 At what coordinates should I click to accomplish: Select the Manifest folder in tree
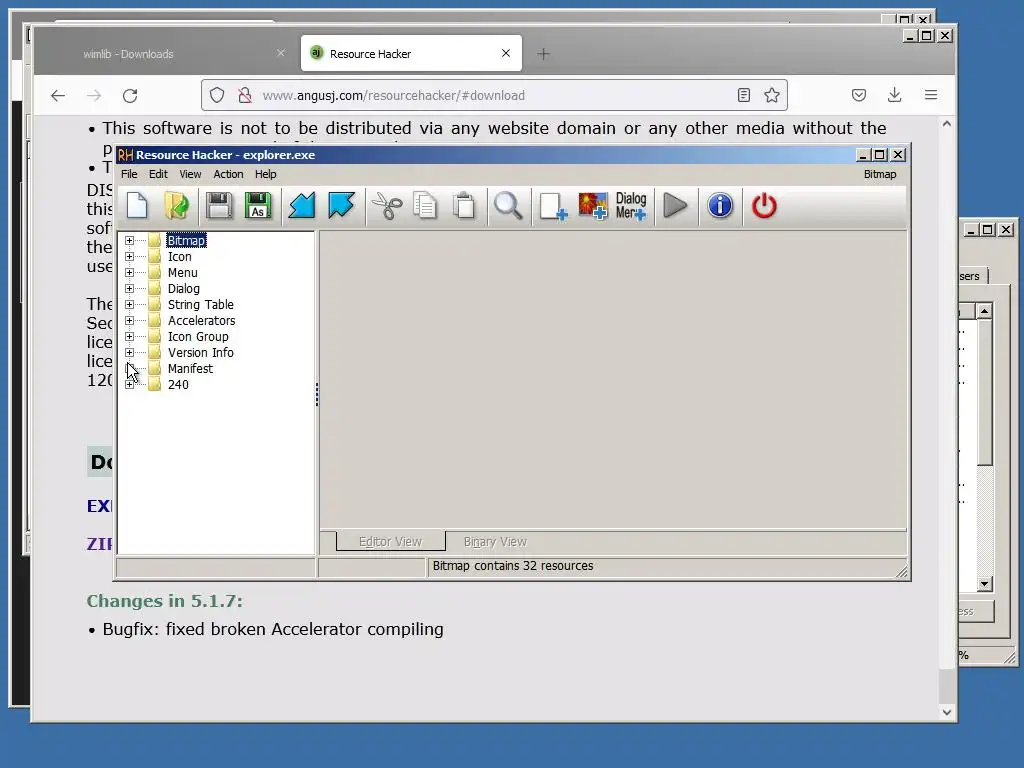point(190,368)
